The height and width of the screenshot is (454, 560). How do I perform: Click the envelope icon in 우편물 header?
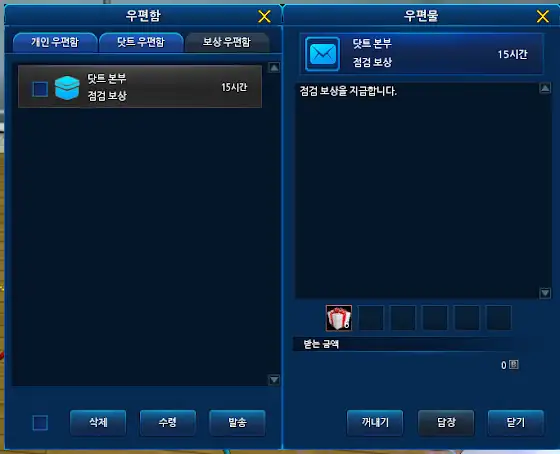coord(322,54)
